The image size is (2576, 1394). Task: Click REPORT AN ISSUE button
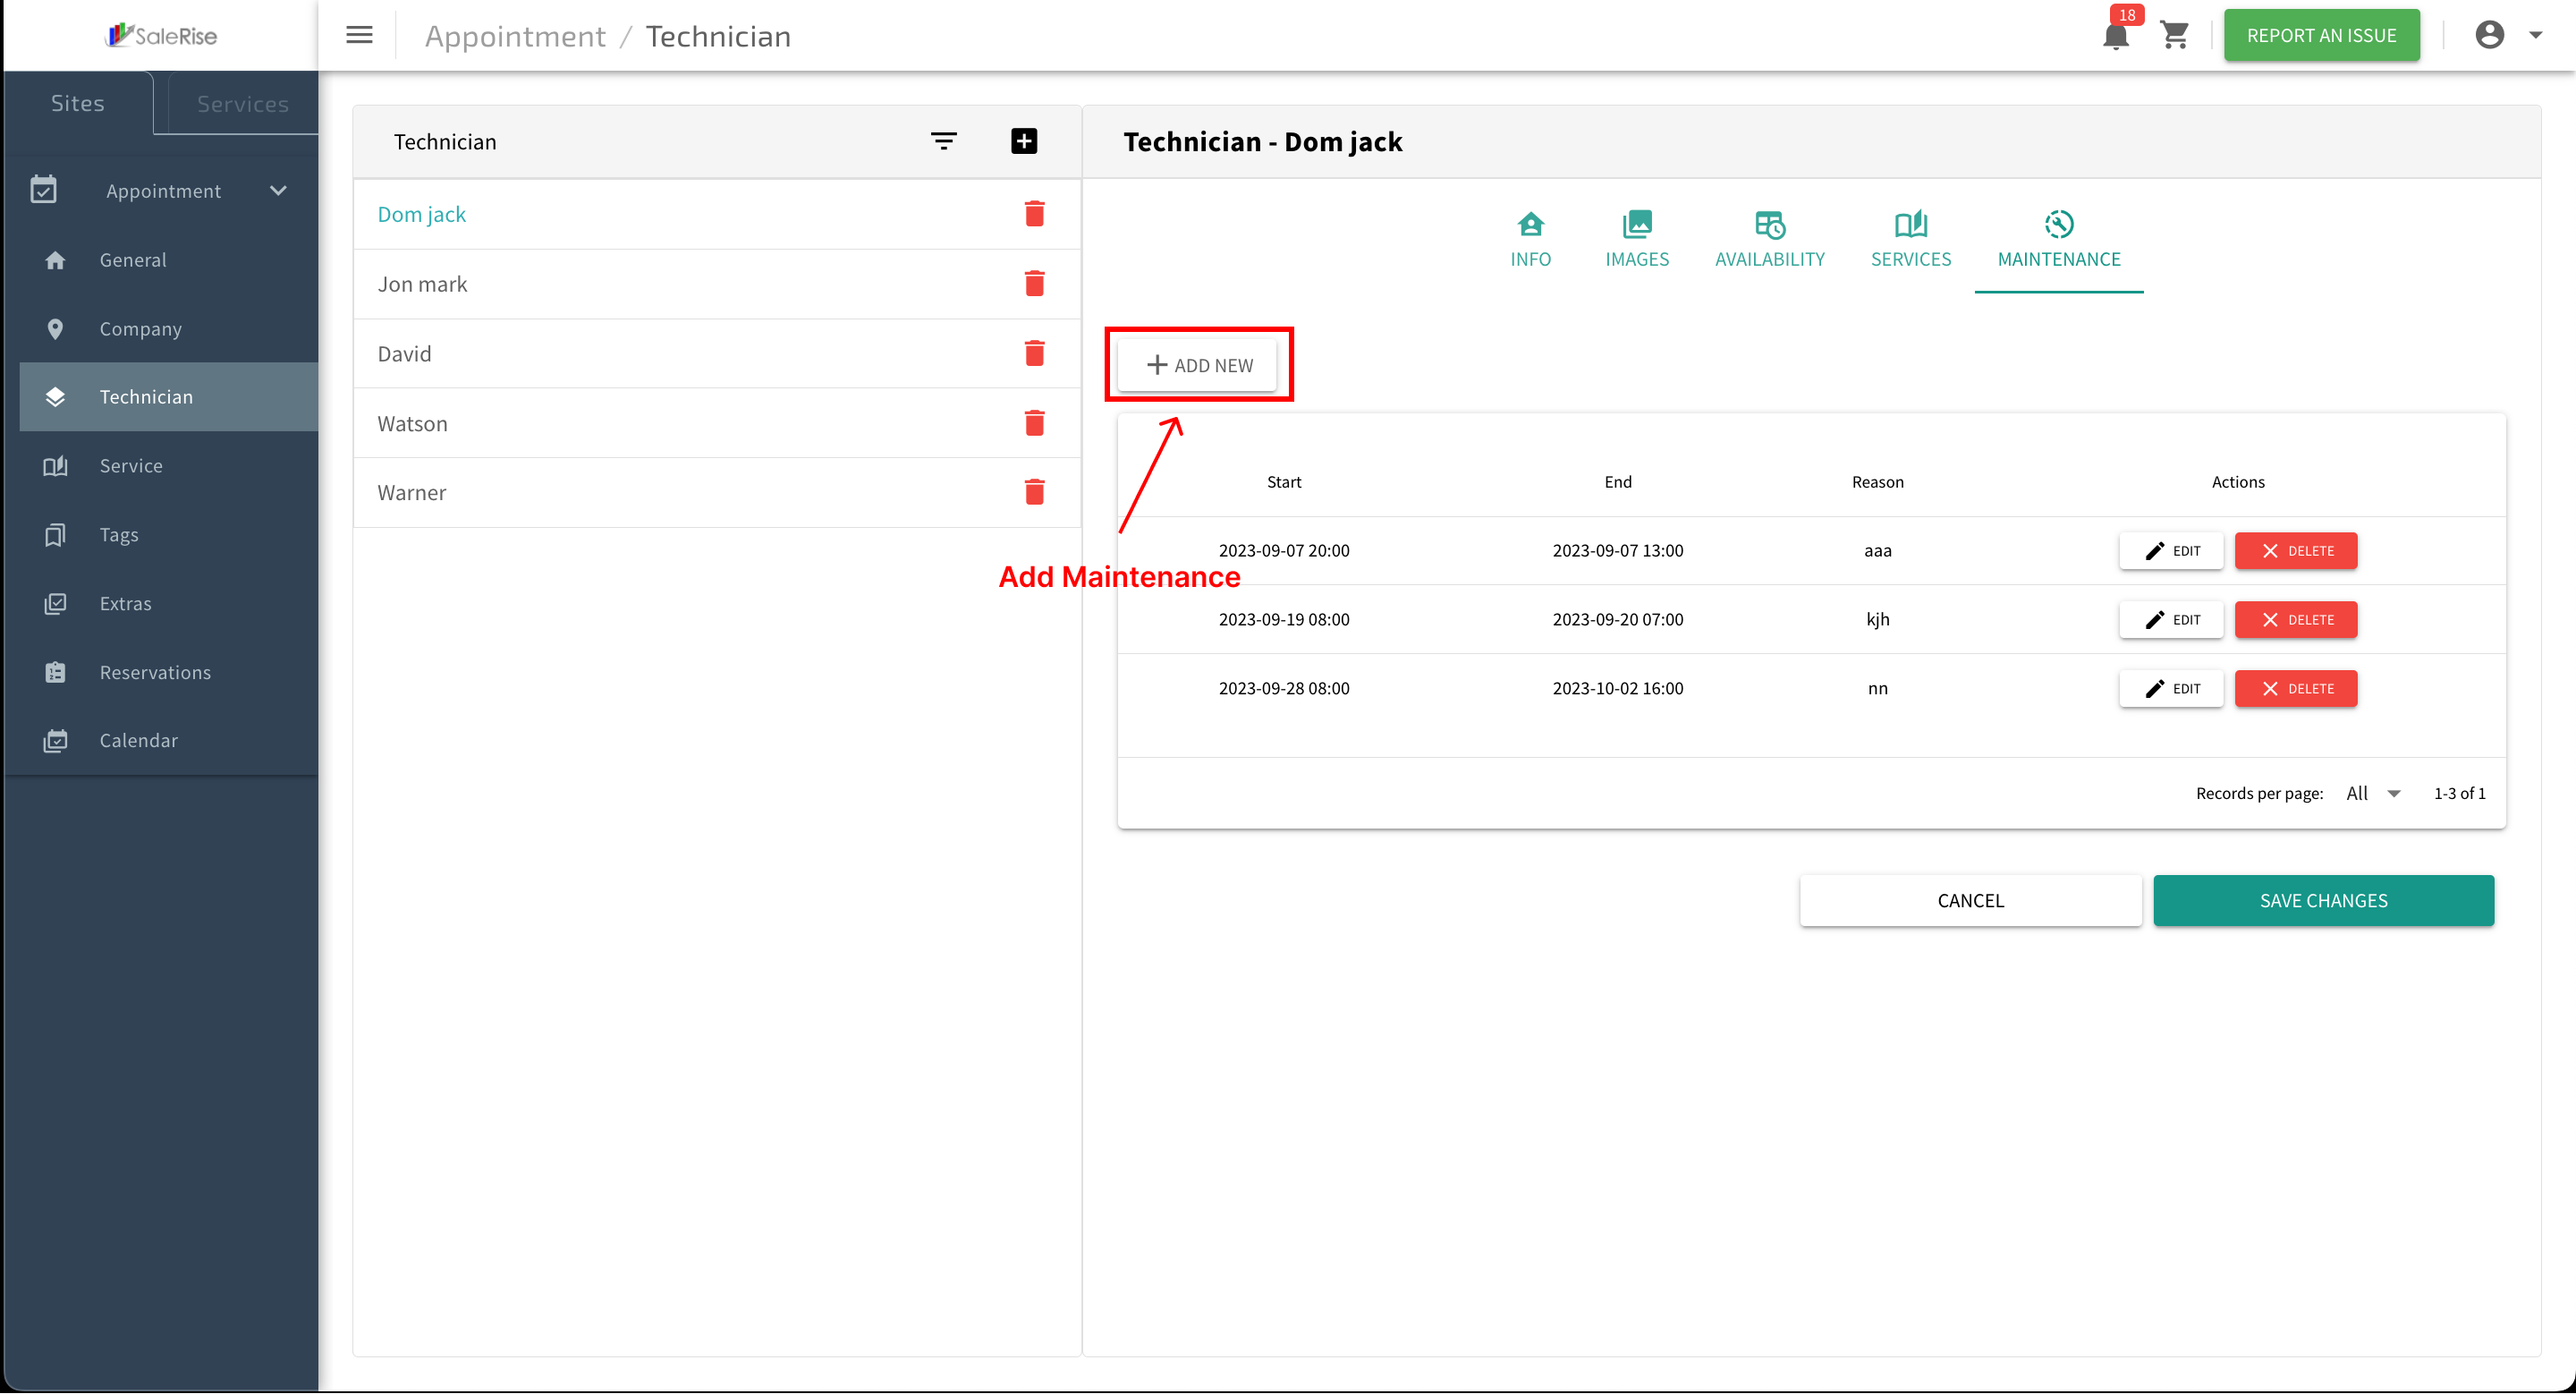[x=2321, y=36]
